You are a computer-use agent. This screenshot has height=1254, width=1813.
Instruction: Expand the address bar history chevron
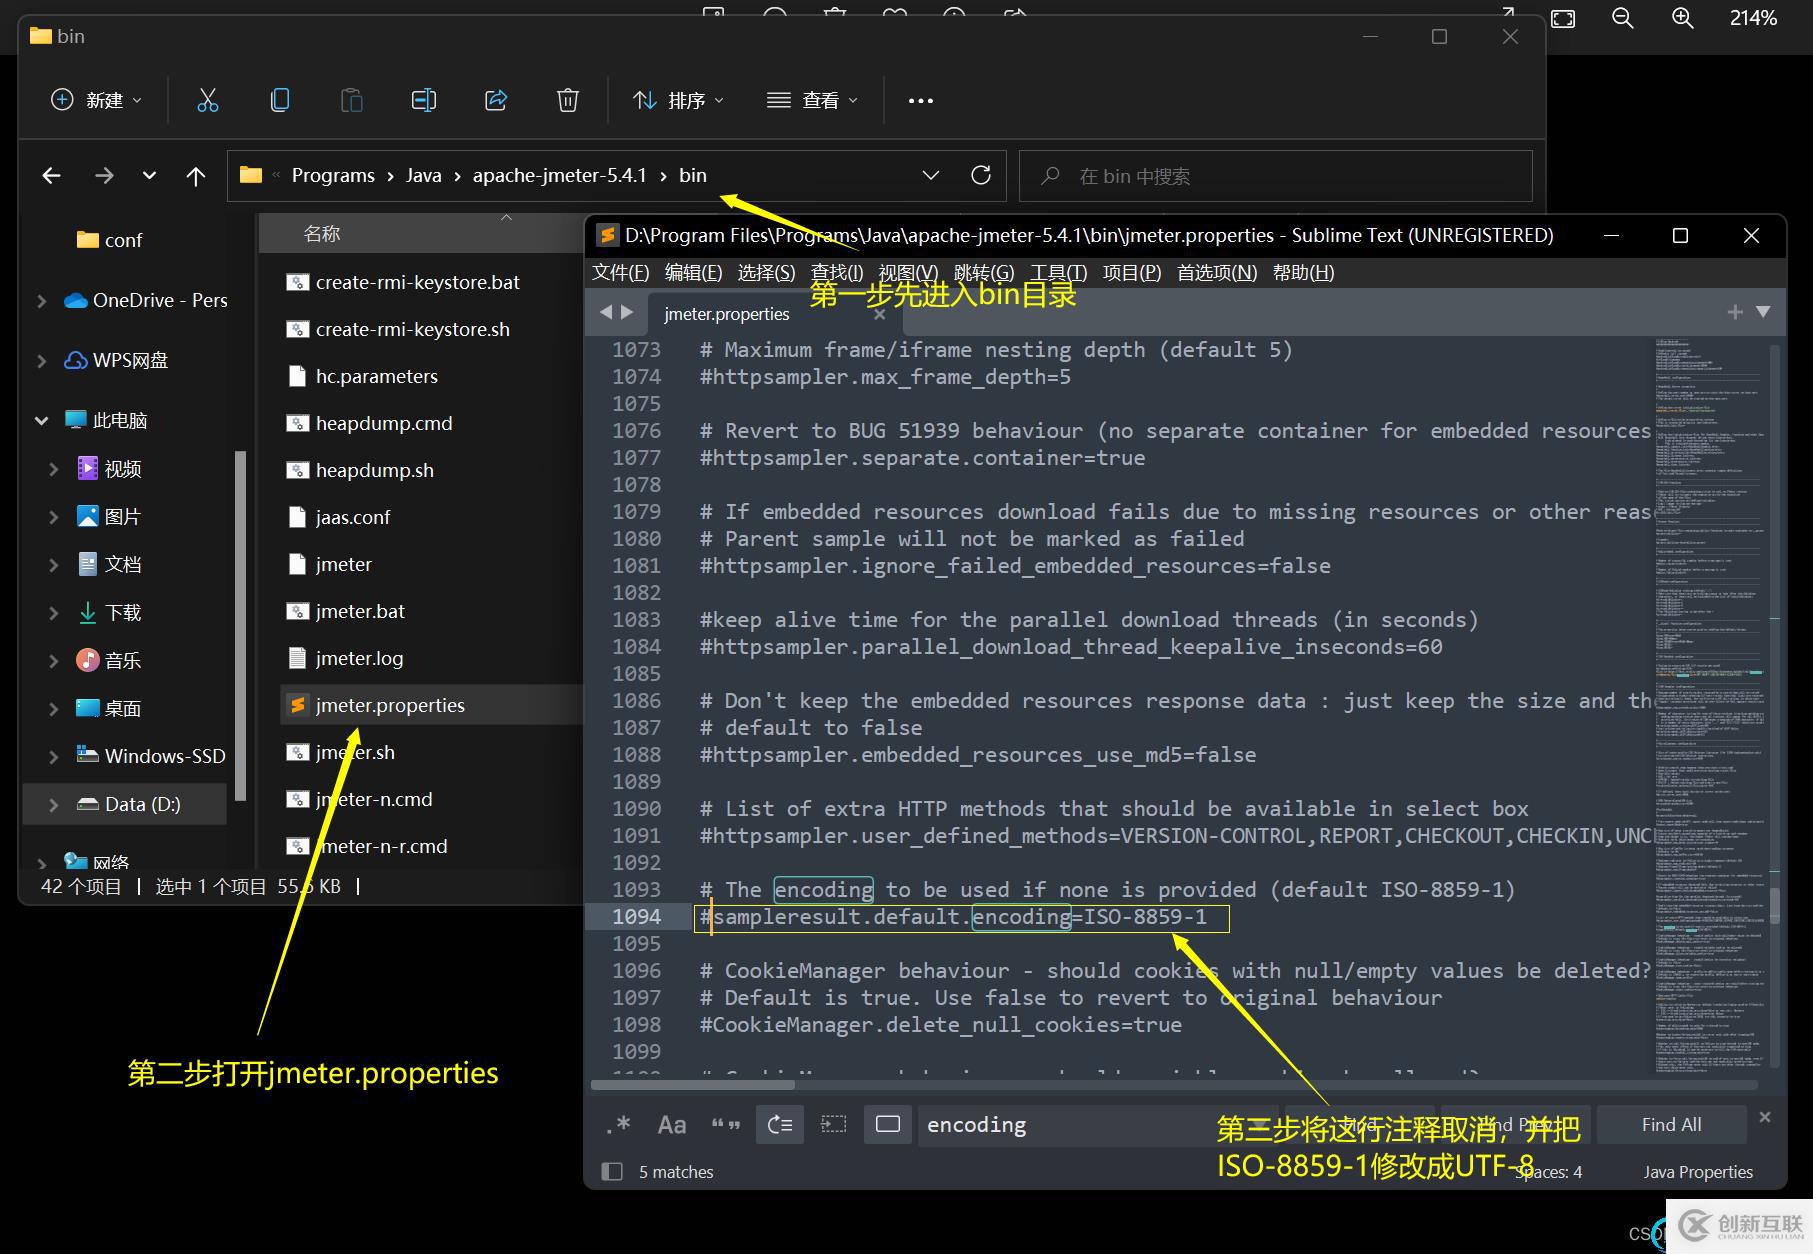(x=931, y=175)
